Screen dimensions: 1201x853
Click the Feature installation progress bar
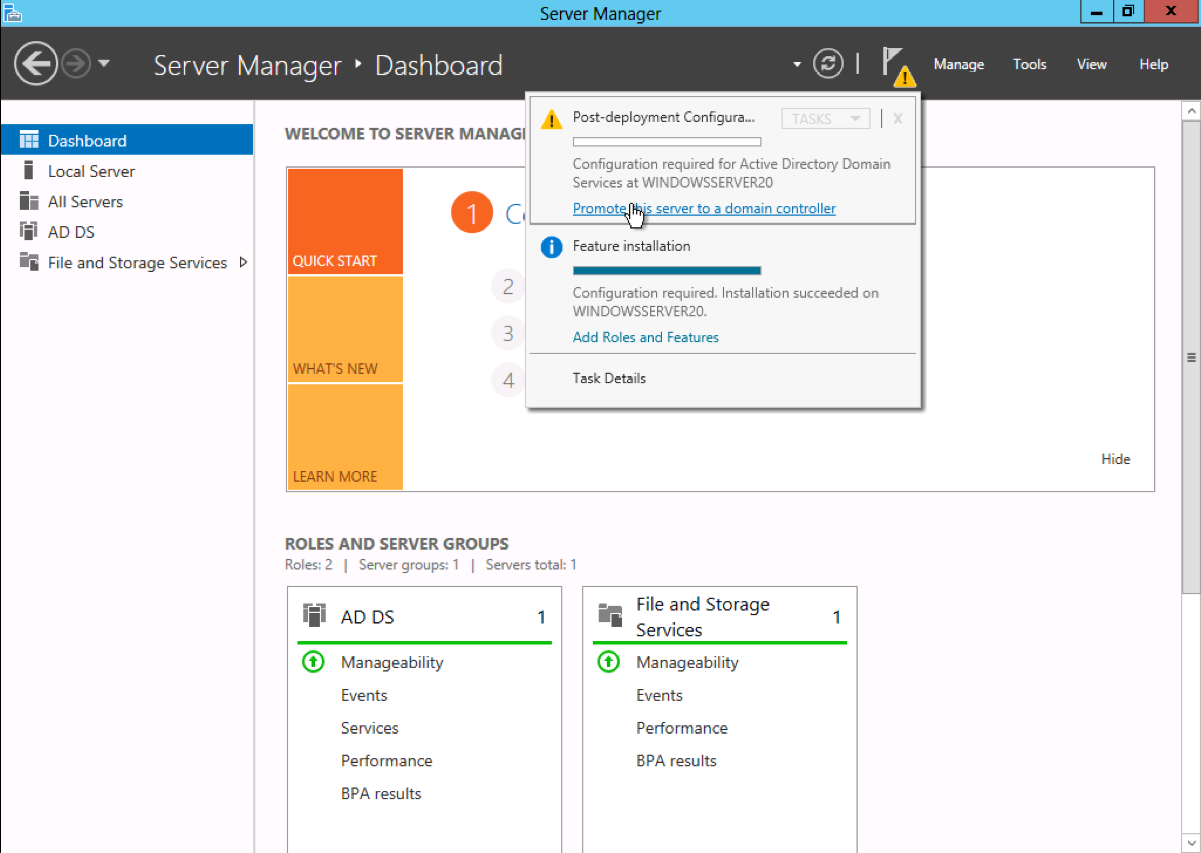pos(666,270)
